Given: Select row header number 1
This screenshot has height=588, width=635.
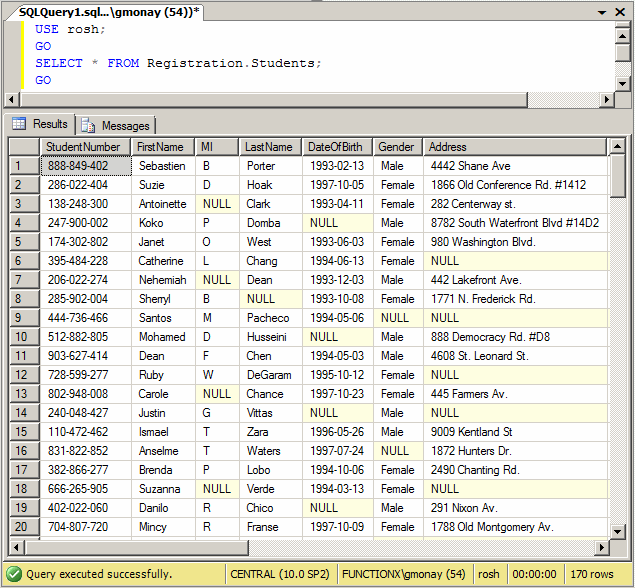Looking at the screenshot, I should click(24, 166).
